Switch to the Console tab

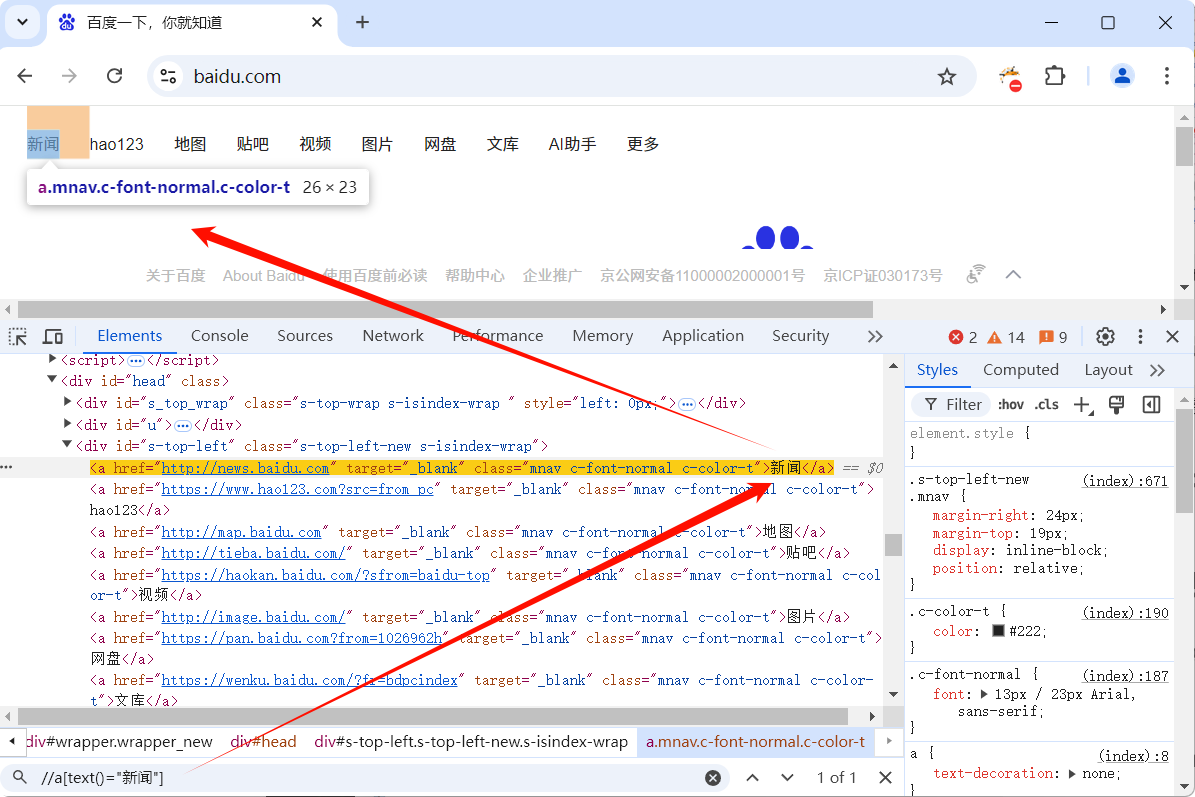pos(219,336)
